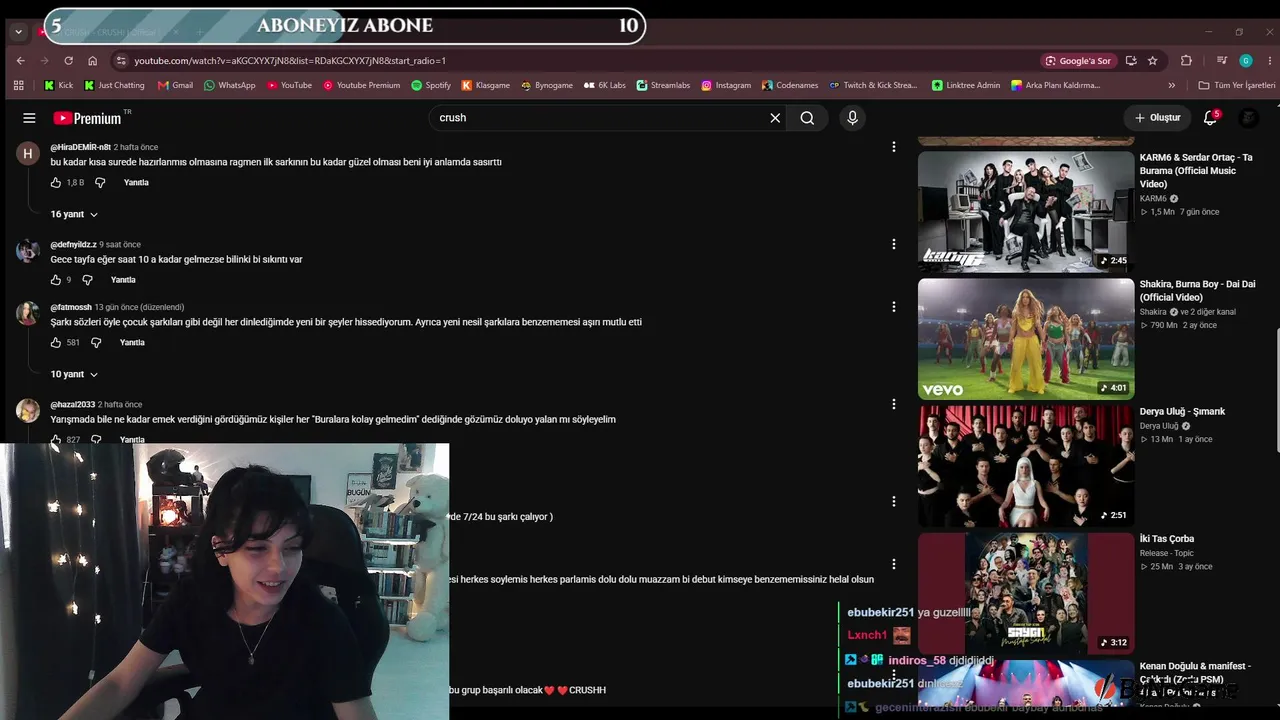Open the apps grid in bookmarks bar

click(18, 85)
